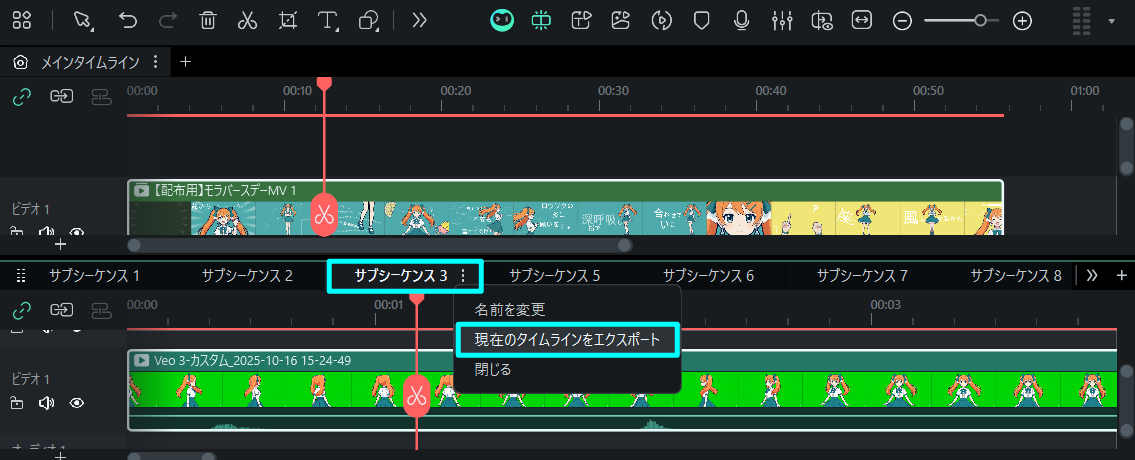Select the メインタイムライン tab
This screenshot has height=460, width=1135.
pos(90,62)
